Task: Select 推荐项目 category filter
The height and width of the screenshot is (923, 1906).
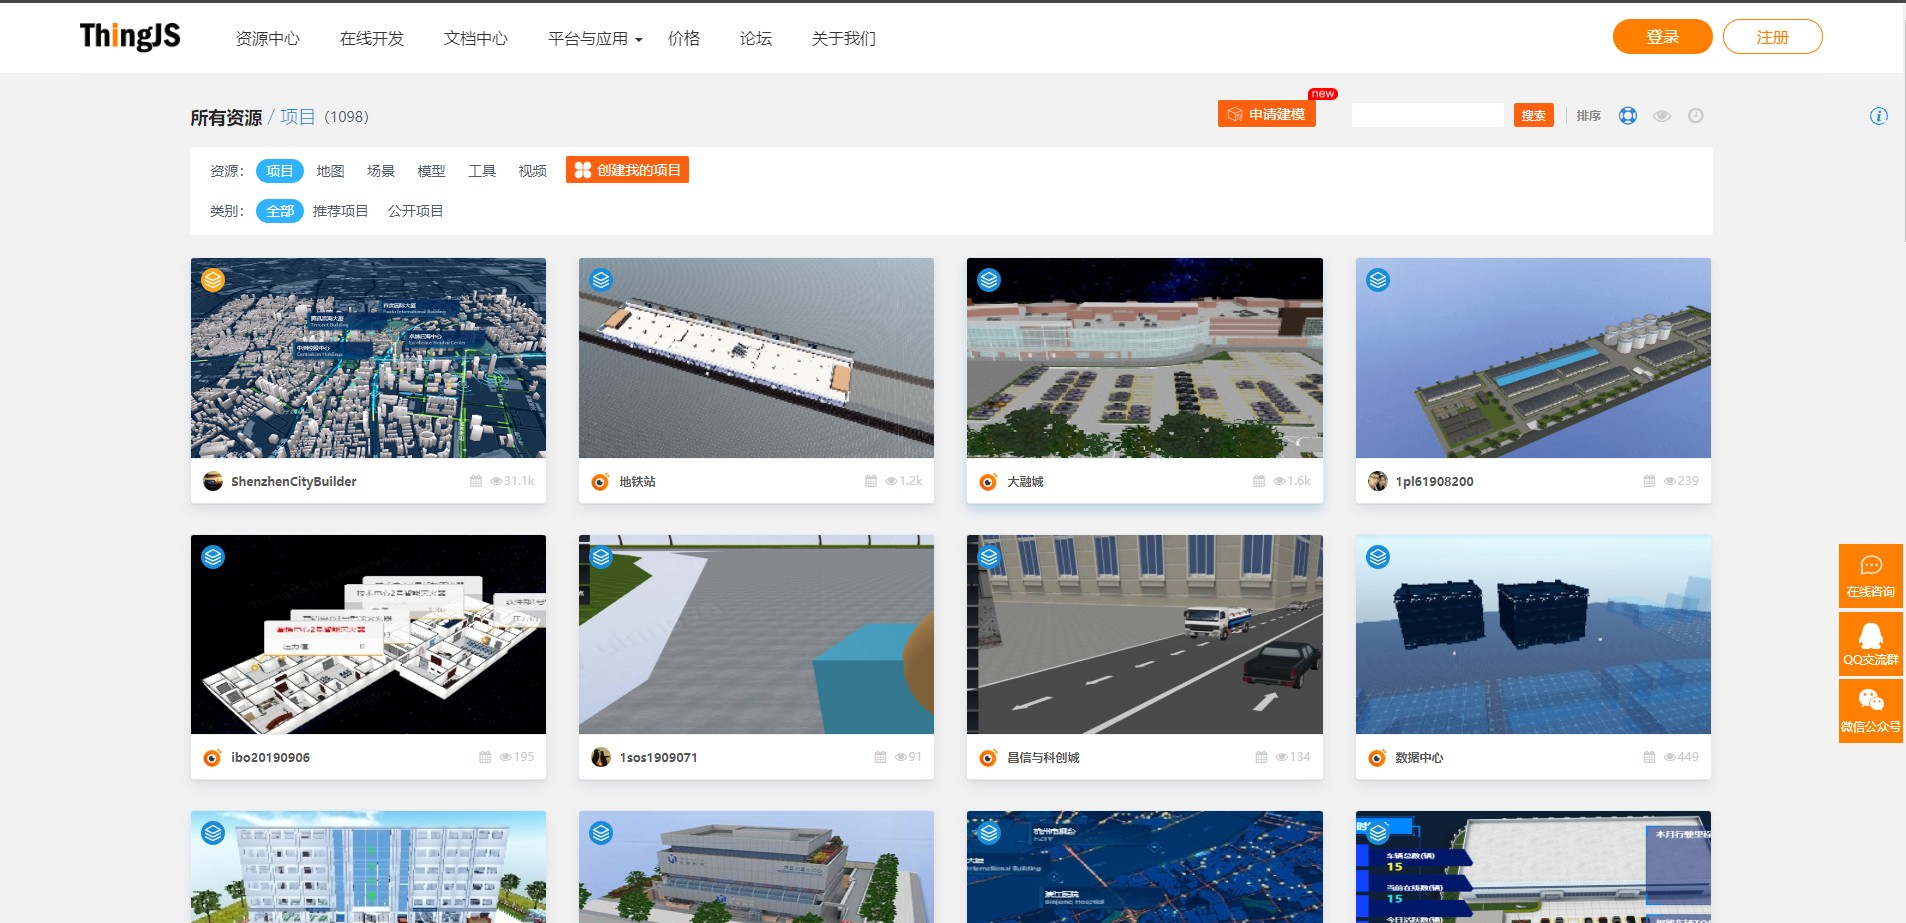Action: [340, 211]
